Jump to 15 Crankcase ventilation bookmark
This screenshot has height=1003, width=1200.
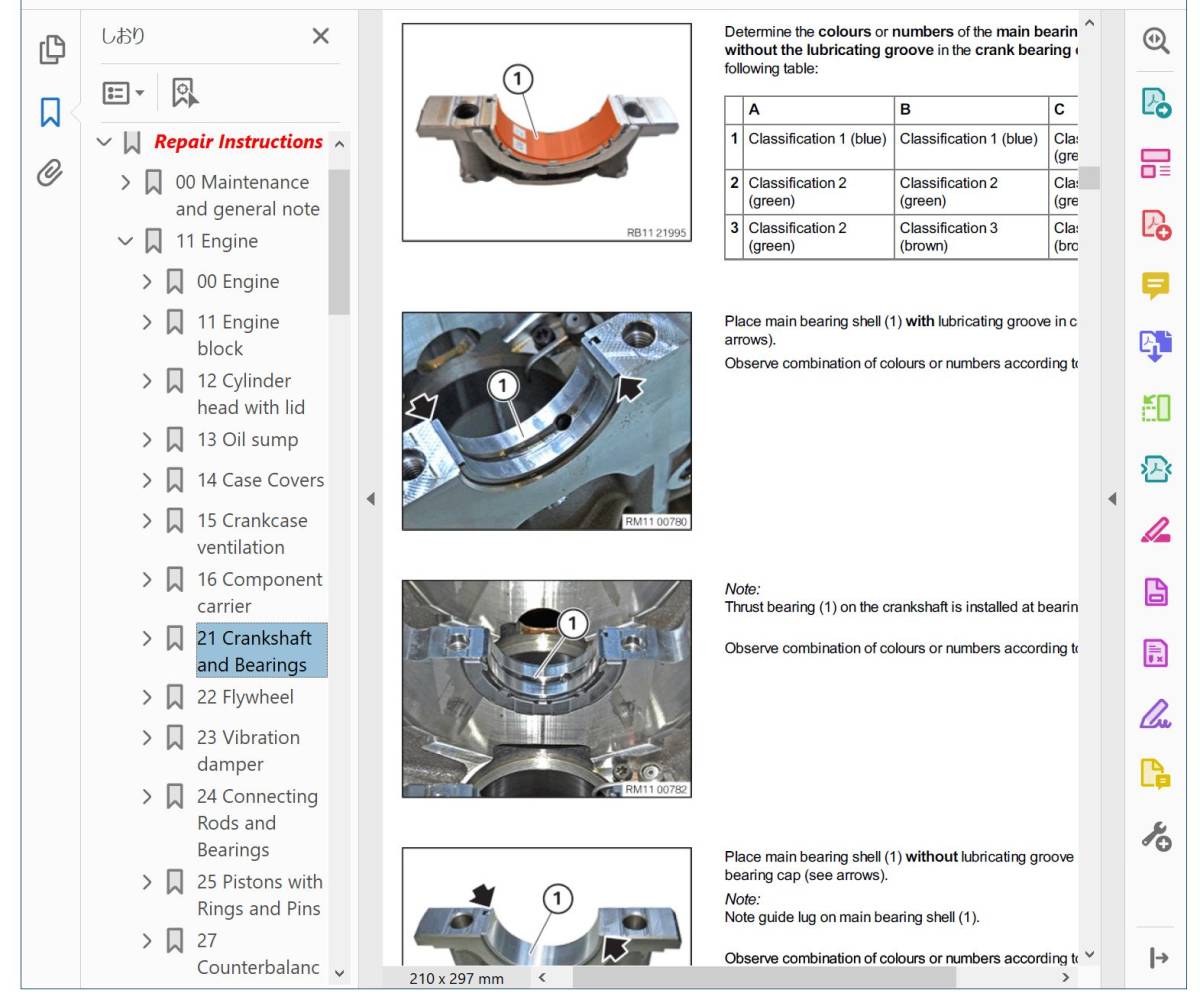(252, 534)
